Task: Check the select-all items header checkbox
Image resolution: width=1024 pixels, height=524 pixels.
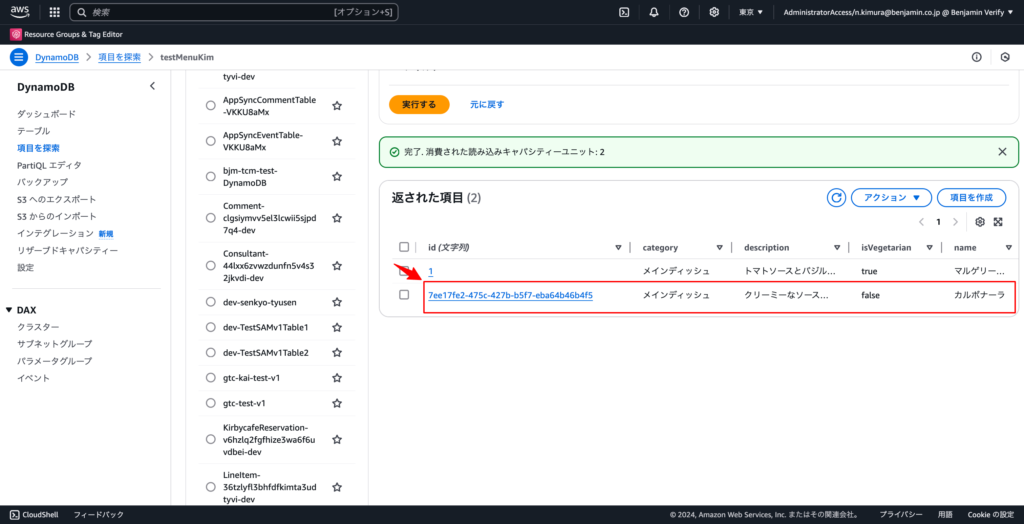Action: click(404, 247)
